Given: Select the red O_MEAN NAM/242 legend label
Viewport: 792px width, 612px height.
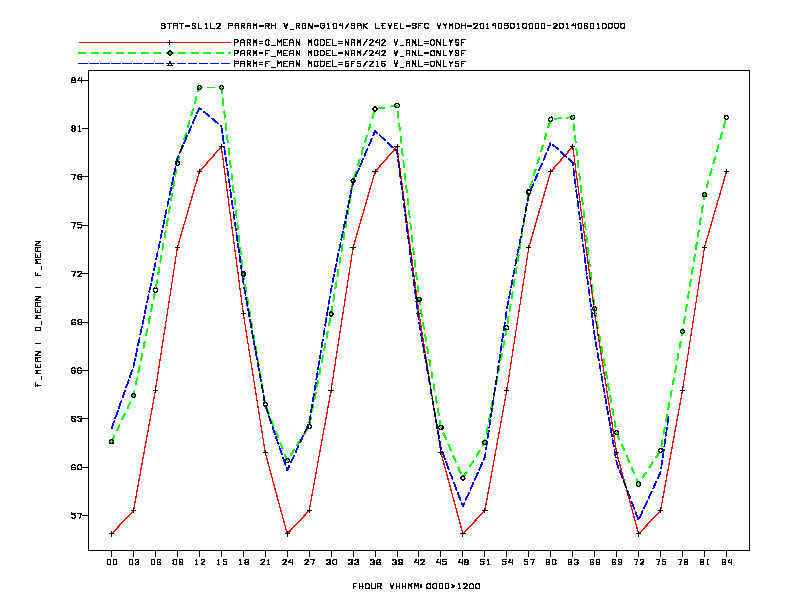Looking at the screenshot, I should tap(349, 43).
